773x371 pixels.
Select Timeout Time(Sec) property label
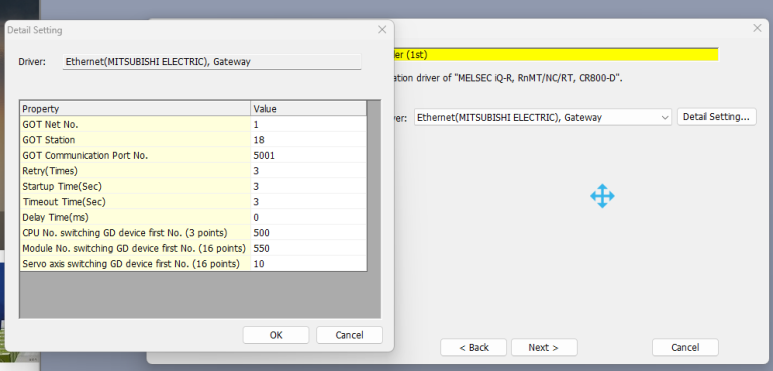point(135,202)
